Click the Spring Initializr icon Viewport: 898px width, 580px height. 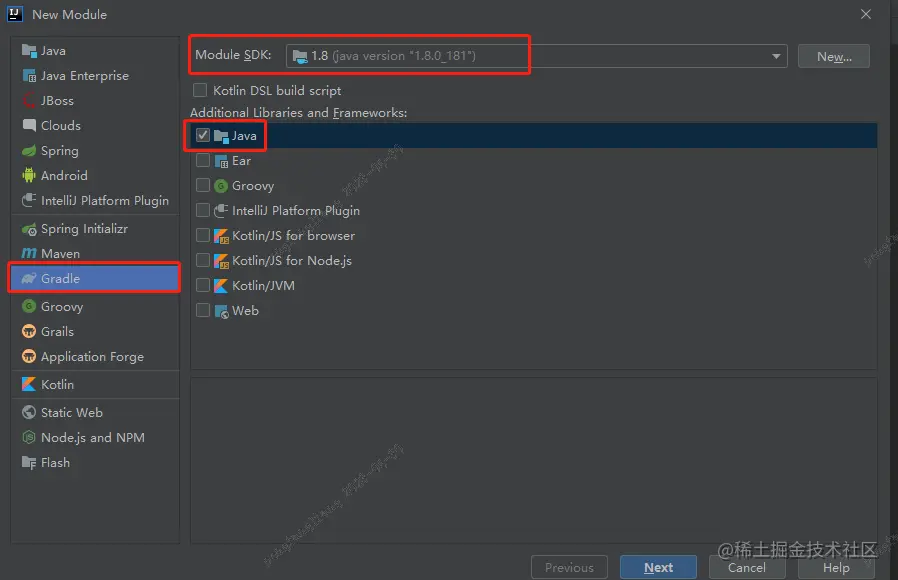pyautogui.click(x=29, y=229)
